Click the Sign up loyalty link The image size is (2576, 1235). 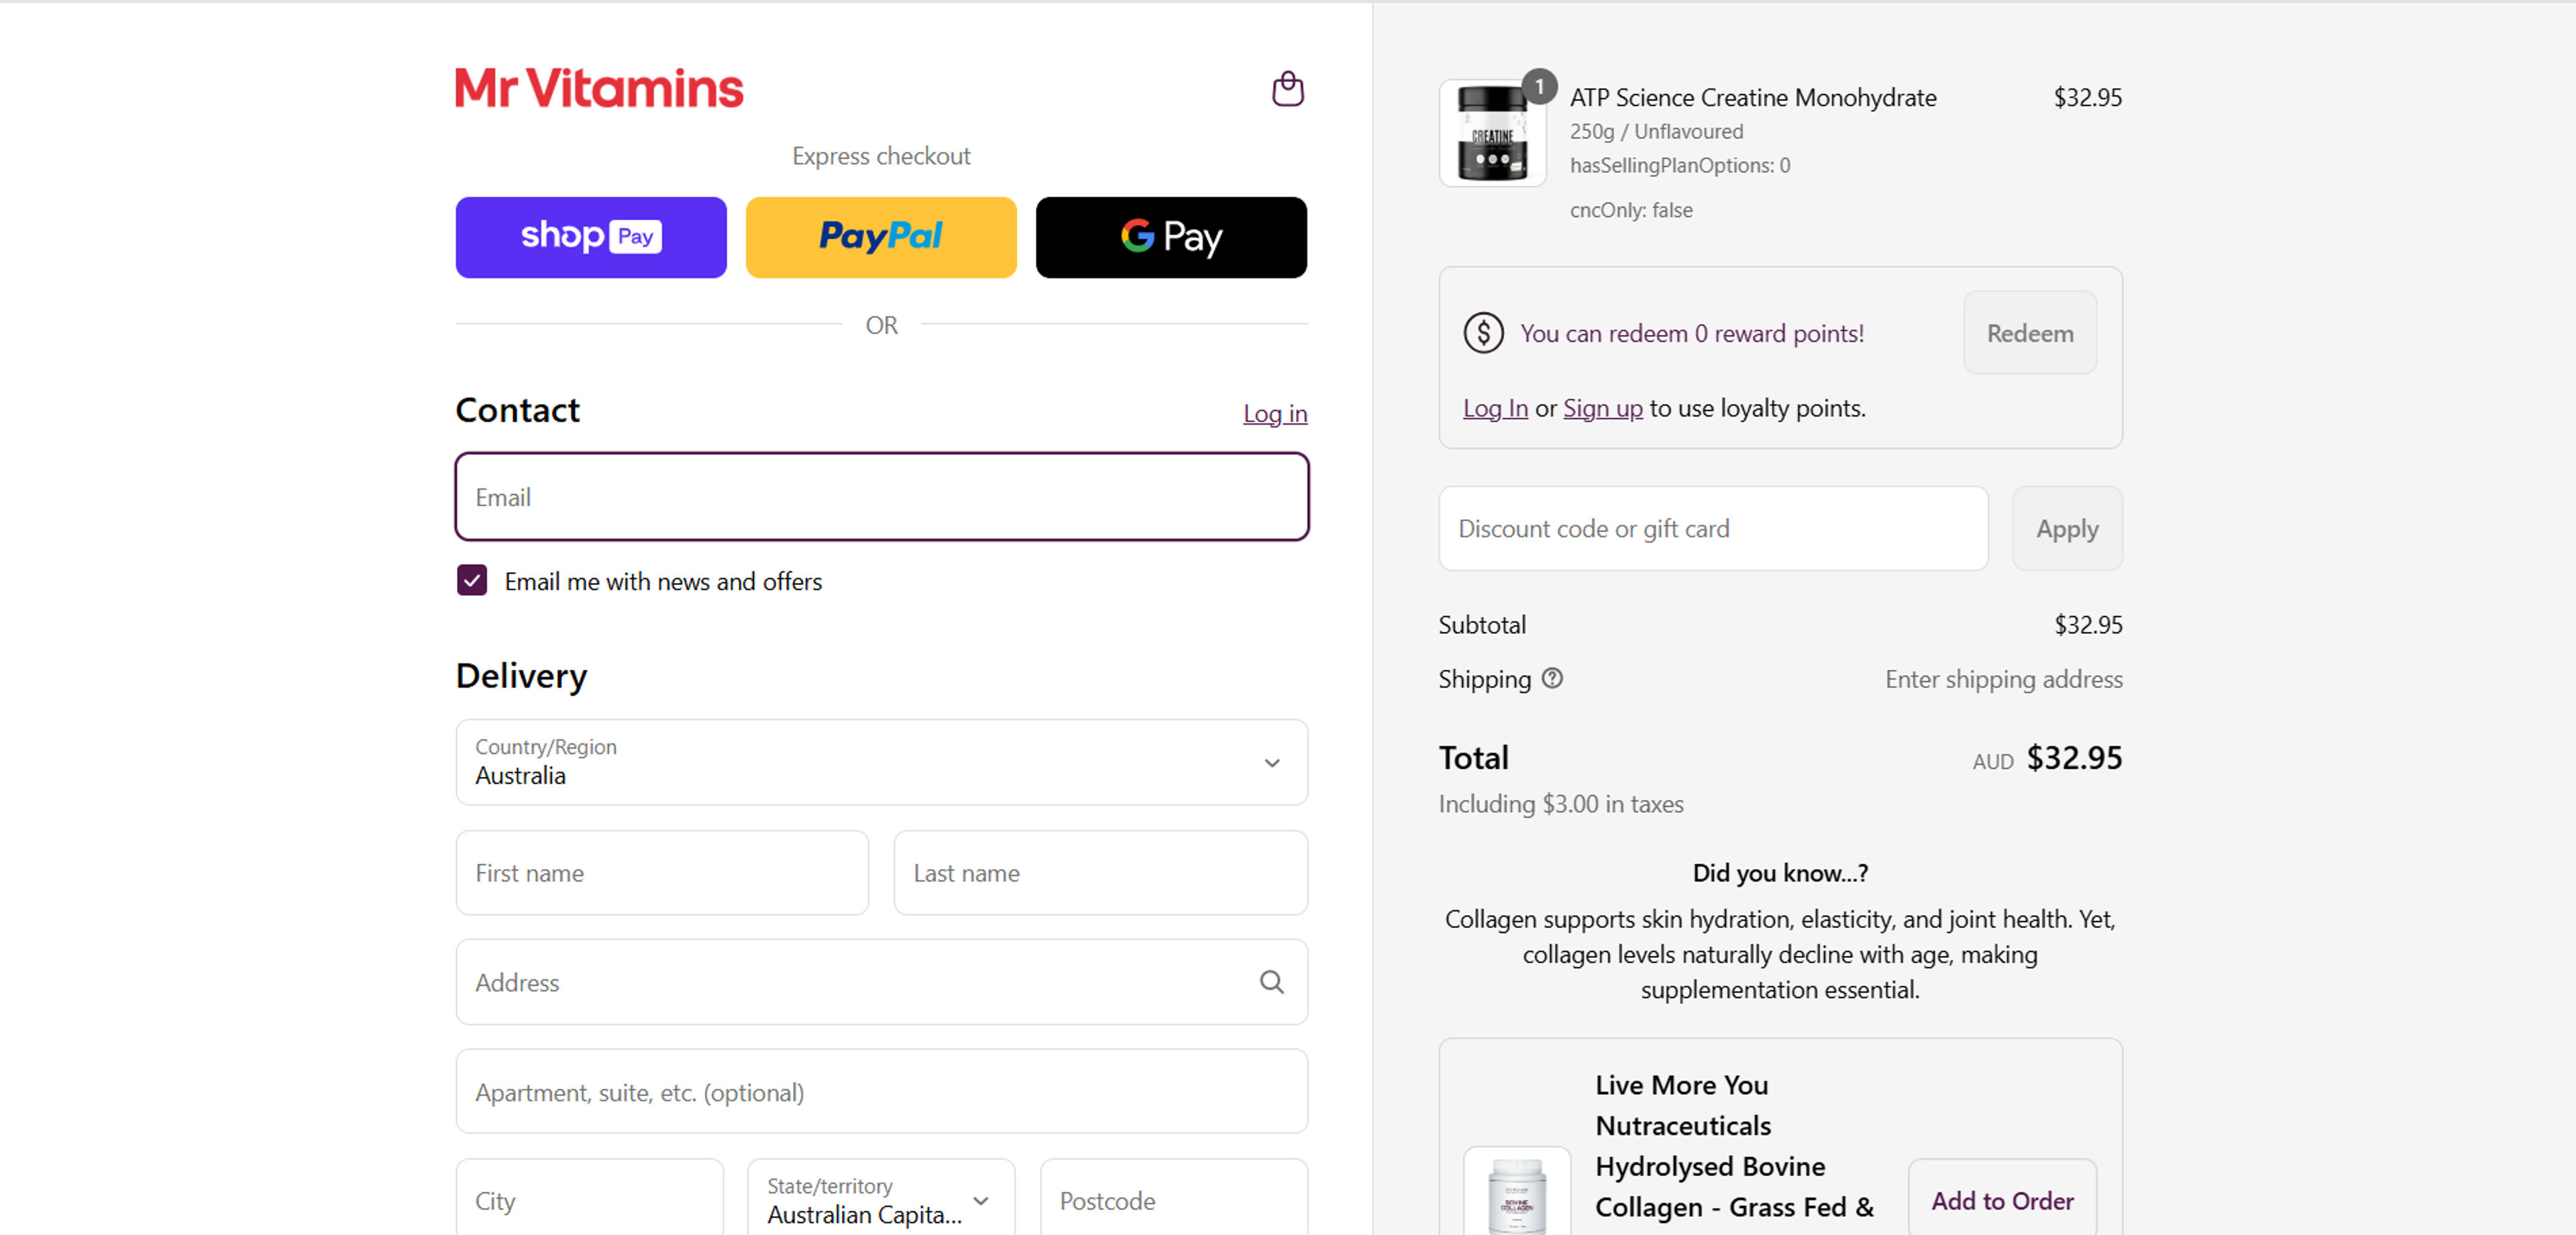[x=1602, y=408]
